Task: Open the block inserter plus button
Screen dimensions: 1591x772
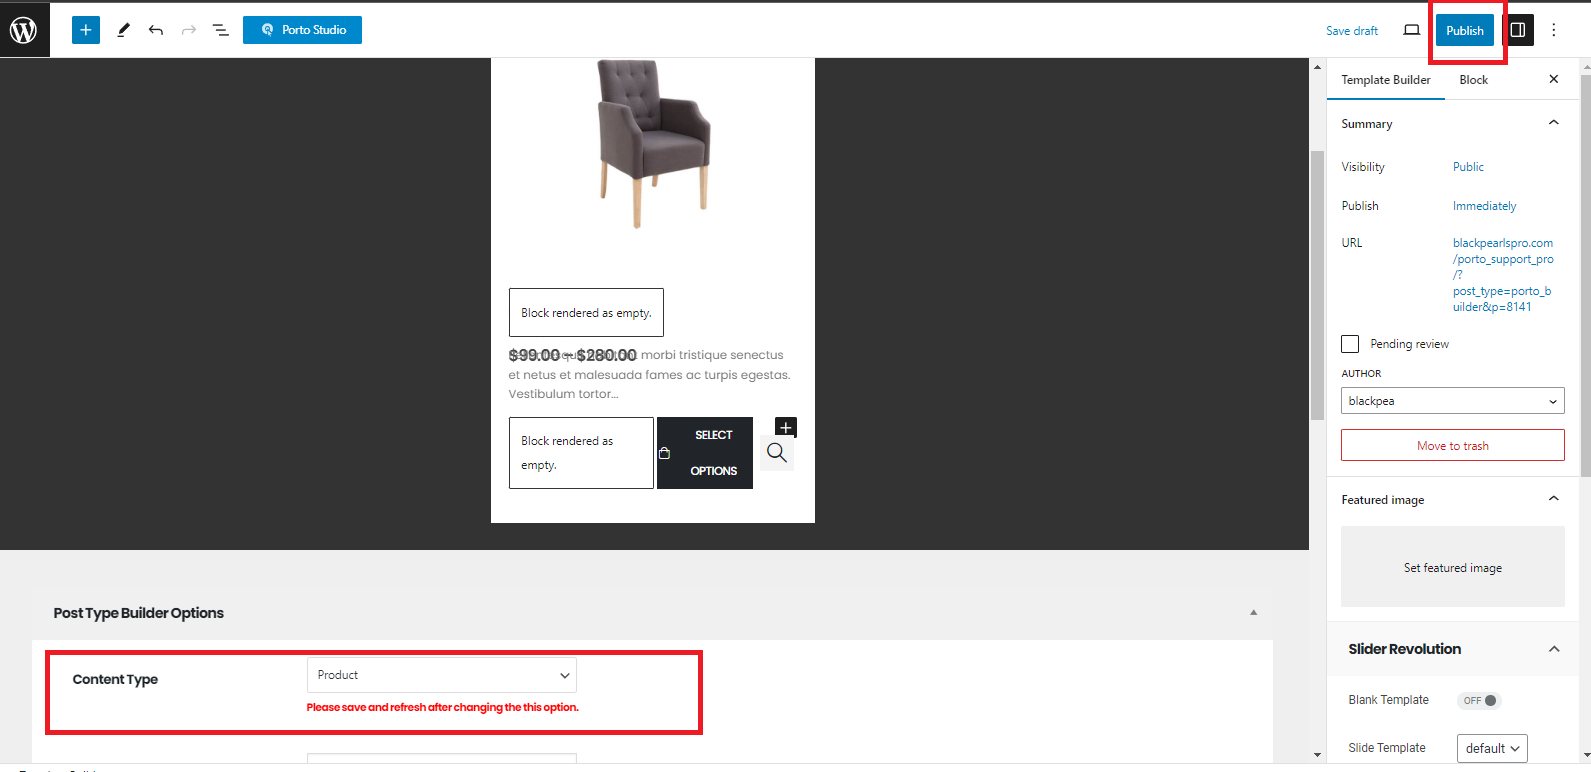Action: 86,30
